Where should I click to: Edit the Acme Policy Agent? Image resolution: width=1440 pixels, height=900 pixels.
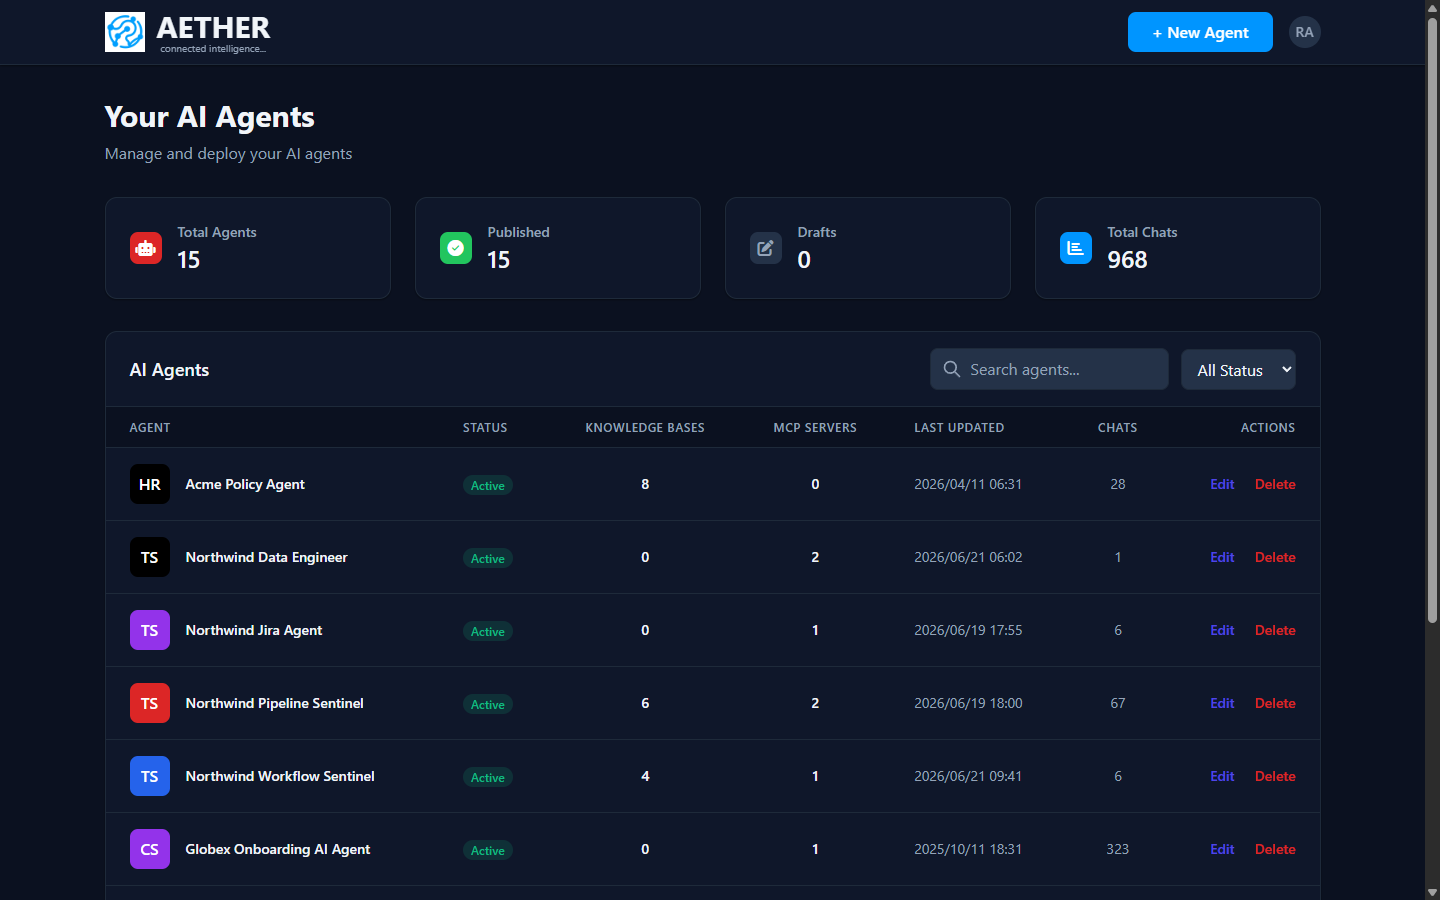click(1222, 484)
